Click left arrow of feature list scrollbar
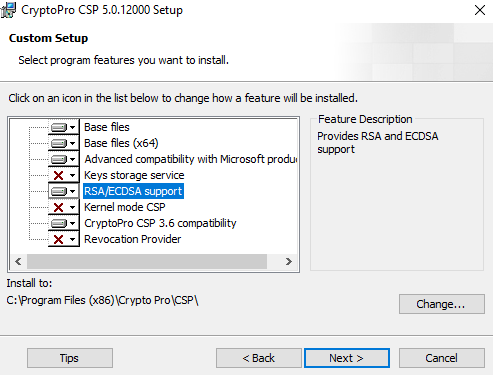493x375 pixels. pyautogui.click(x=18, y=261)
